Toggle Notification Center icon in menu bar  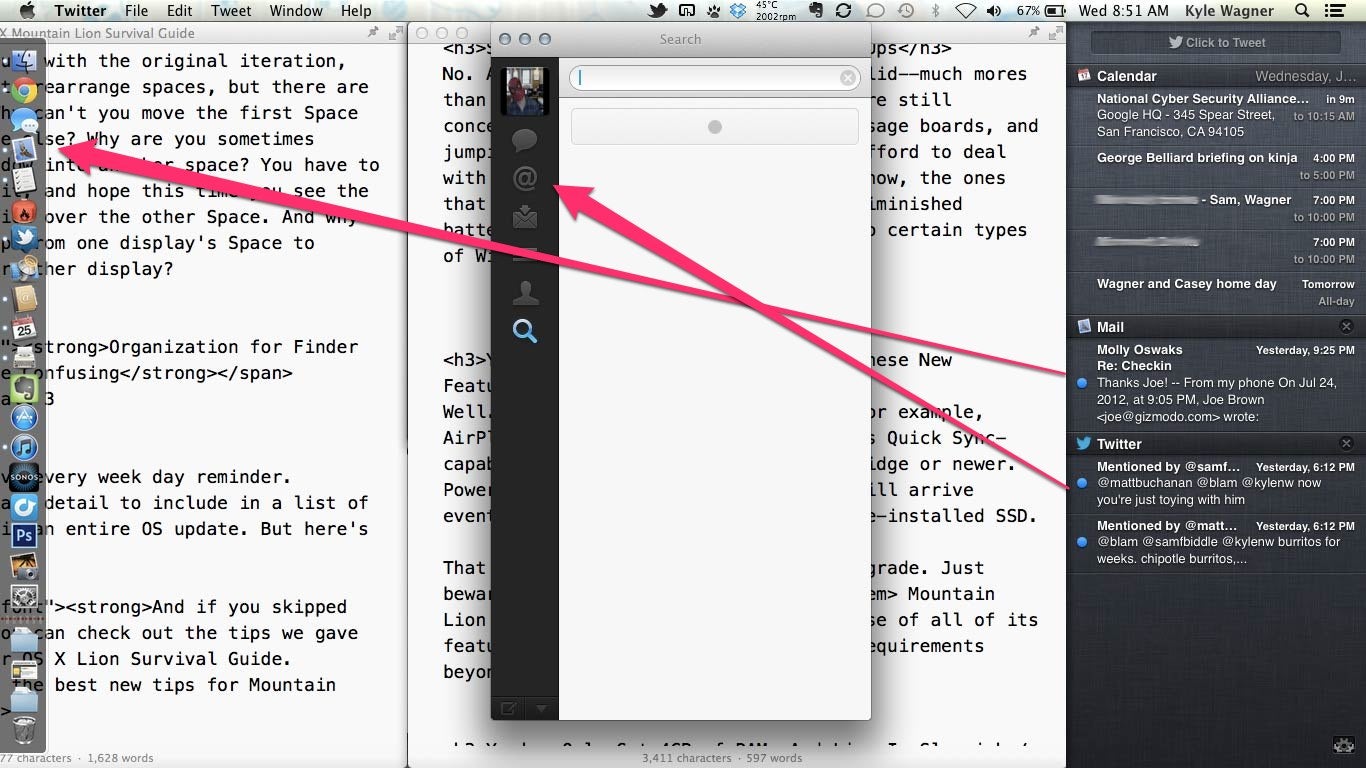(x=1333, y=11)
